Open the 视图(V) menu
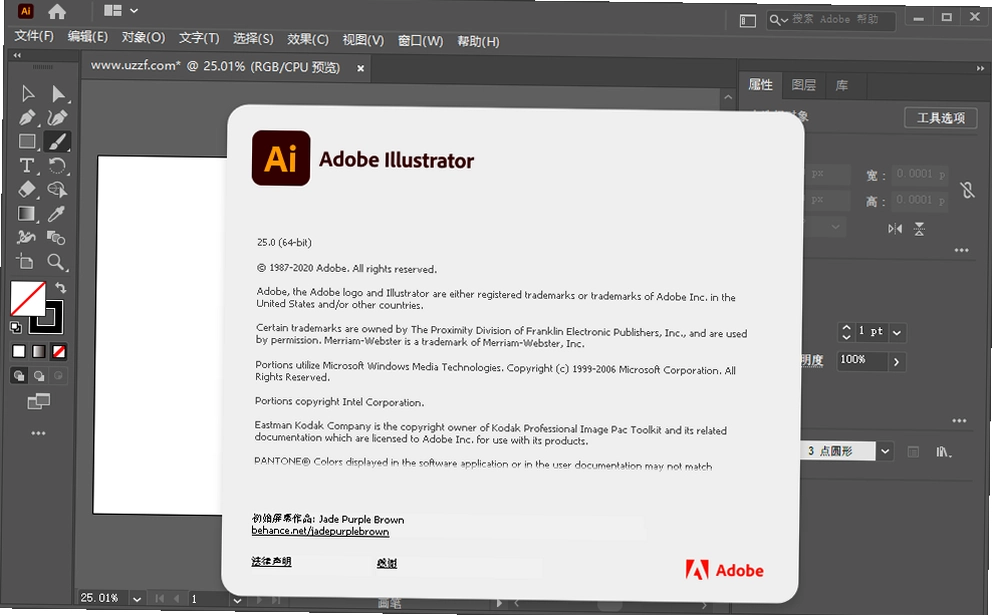The image size is (992, 615). coord(363,40)
